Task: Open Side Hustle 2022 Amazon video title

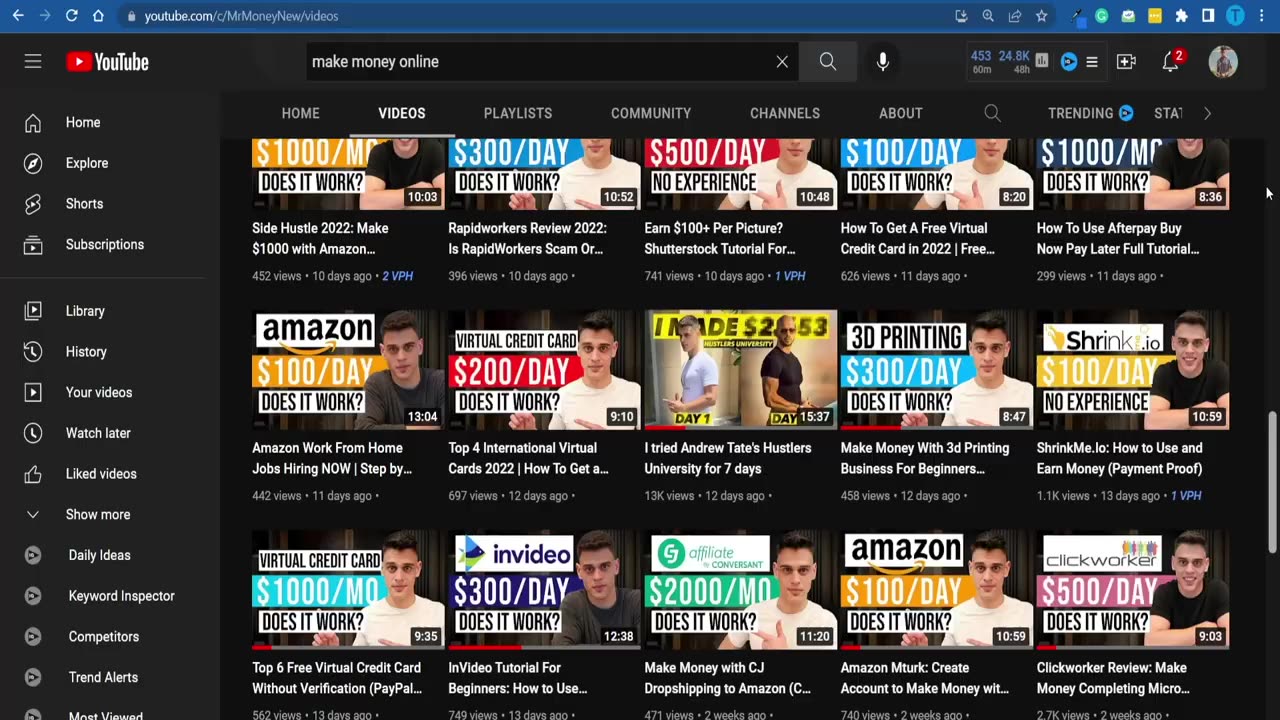Action: coord(320,238)
